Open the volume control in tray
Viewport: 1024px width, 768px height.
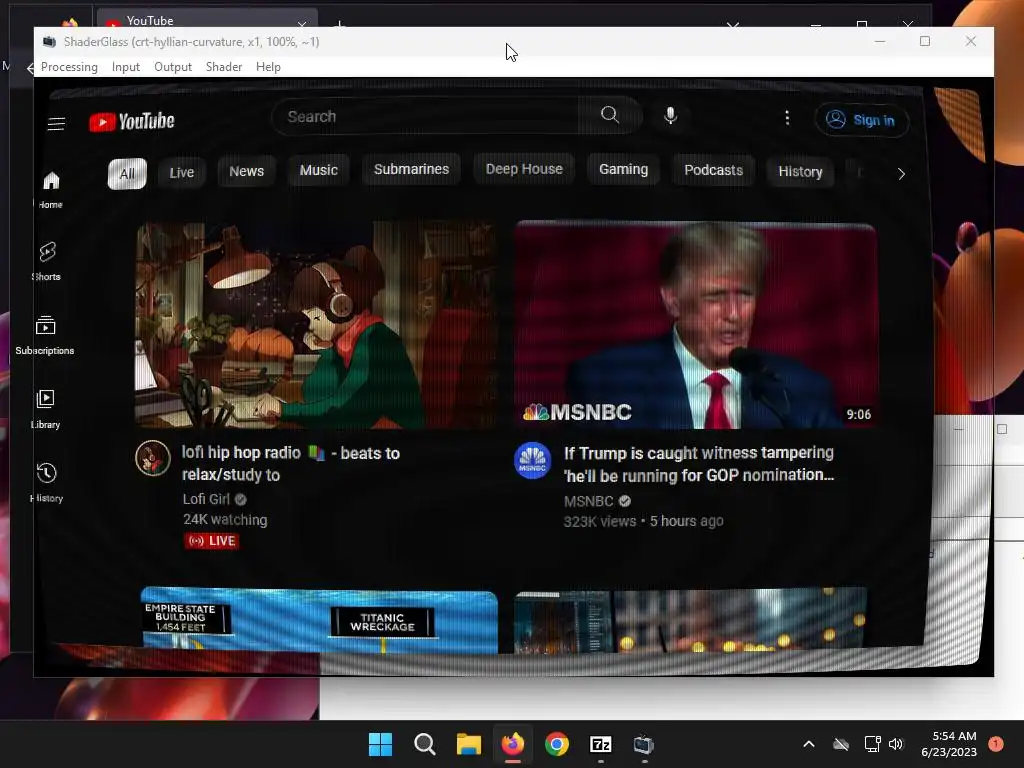click(896, 744)
